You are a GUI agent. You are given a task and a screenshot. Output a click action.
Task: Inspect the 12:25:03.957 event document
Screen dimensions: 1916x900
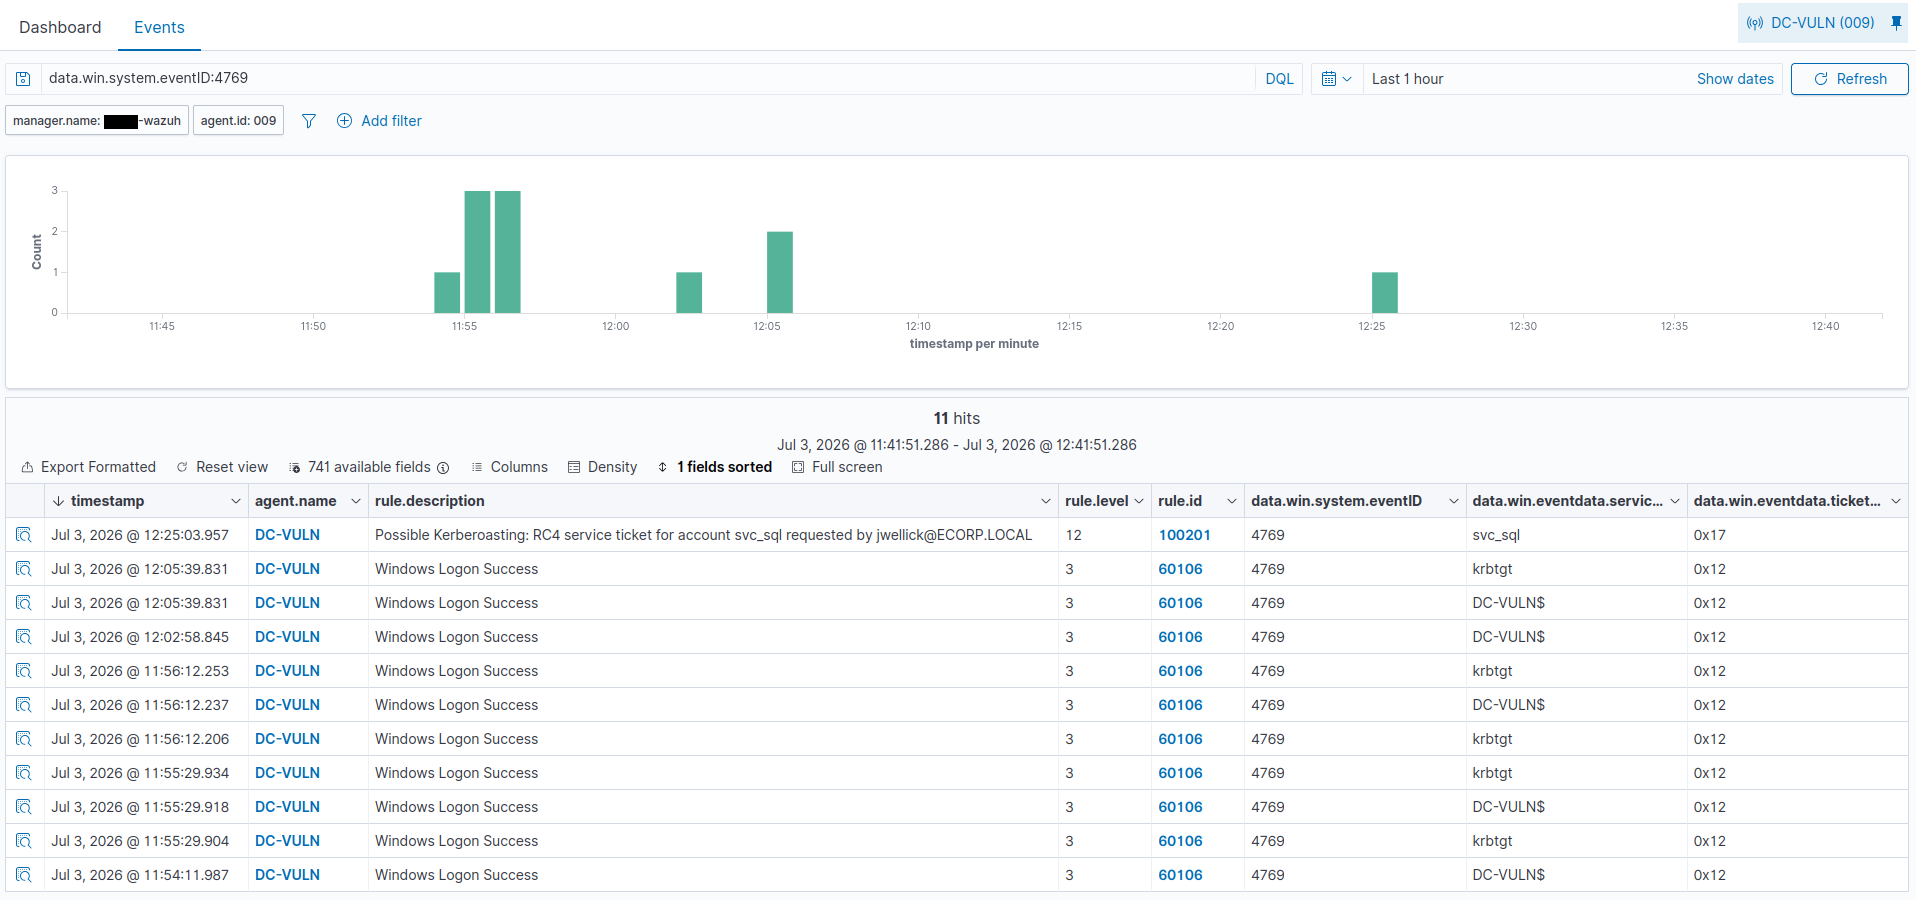click(24, 535)
